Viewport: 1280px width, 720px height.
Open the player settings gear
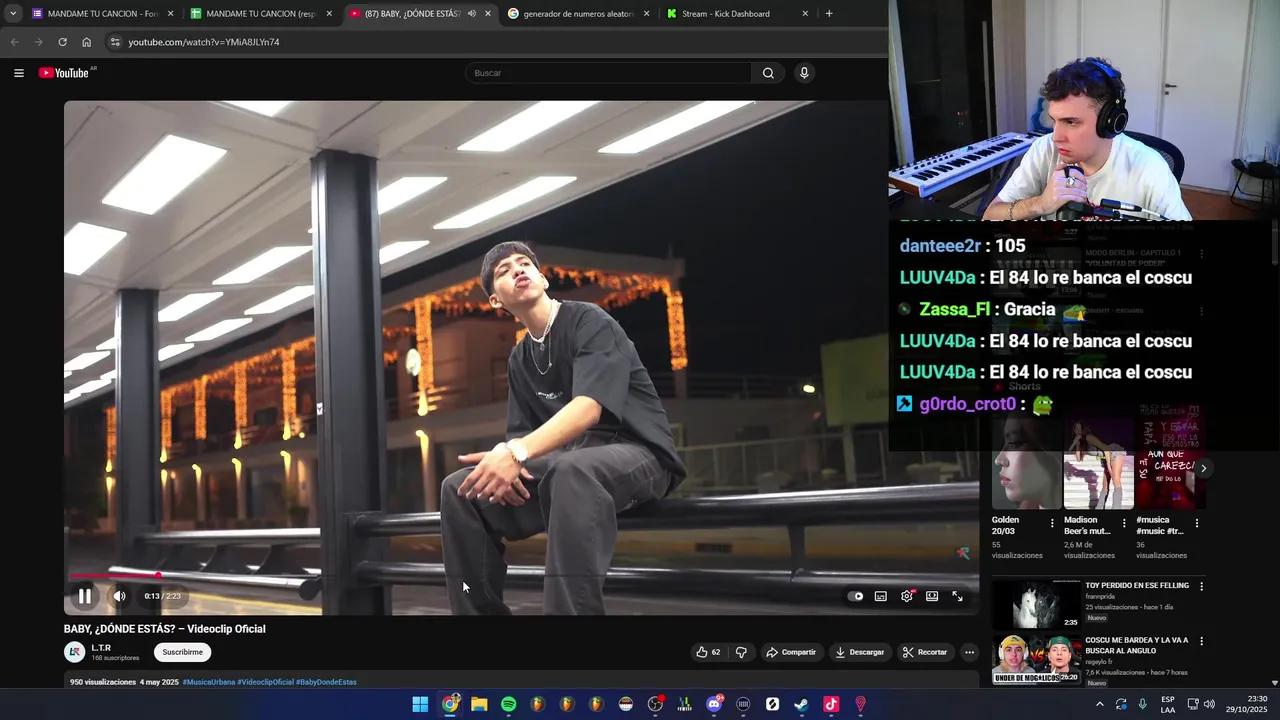click(907, 596)
